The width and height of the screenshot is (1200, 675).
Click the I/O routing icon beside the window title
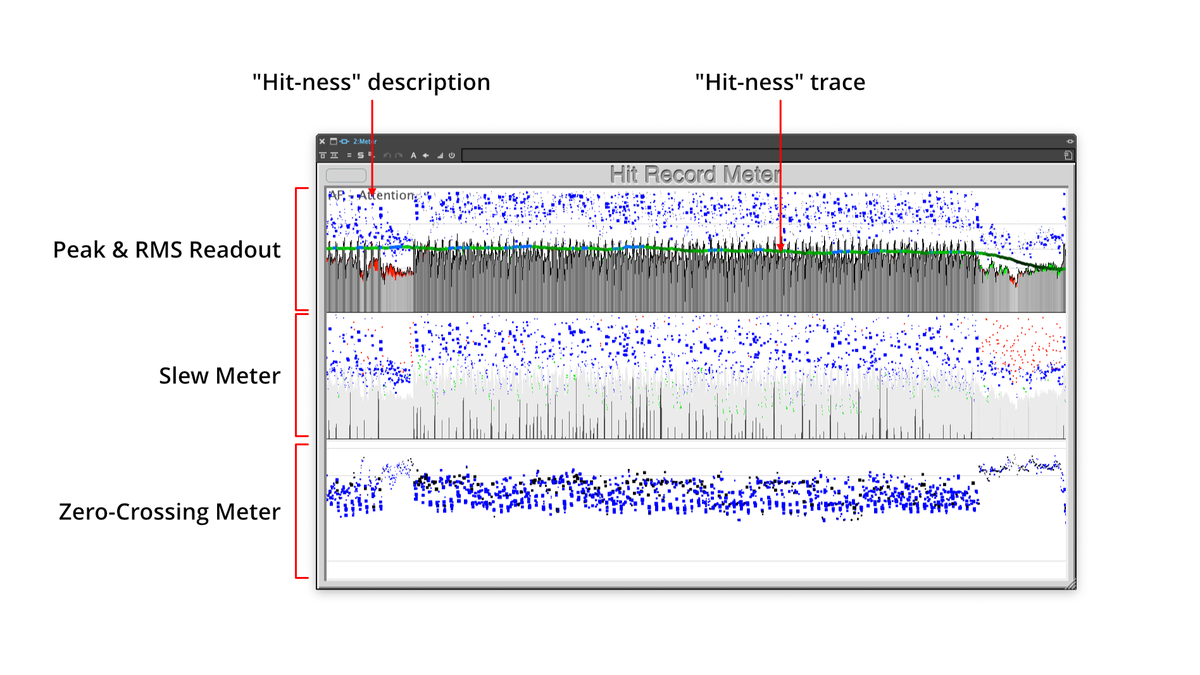(344, 142)
